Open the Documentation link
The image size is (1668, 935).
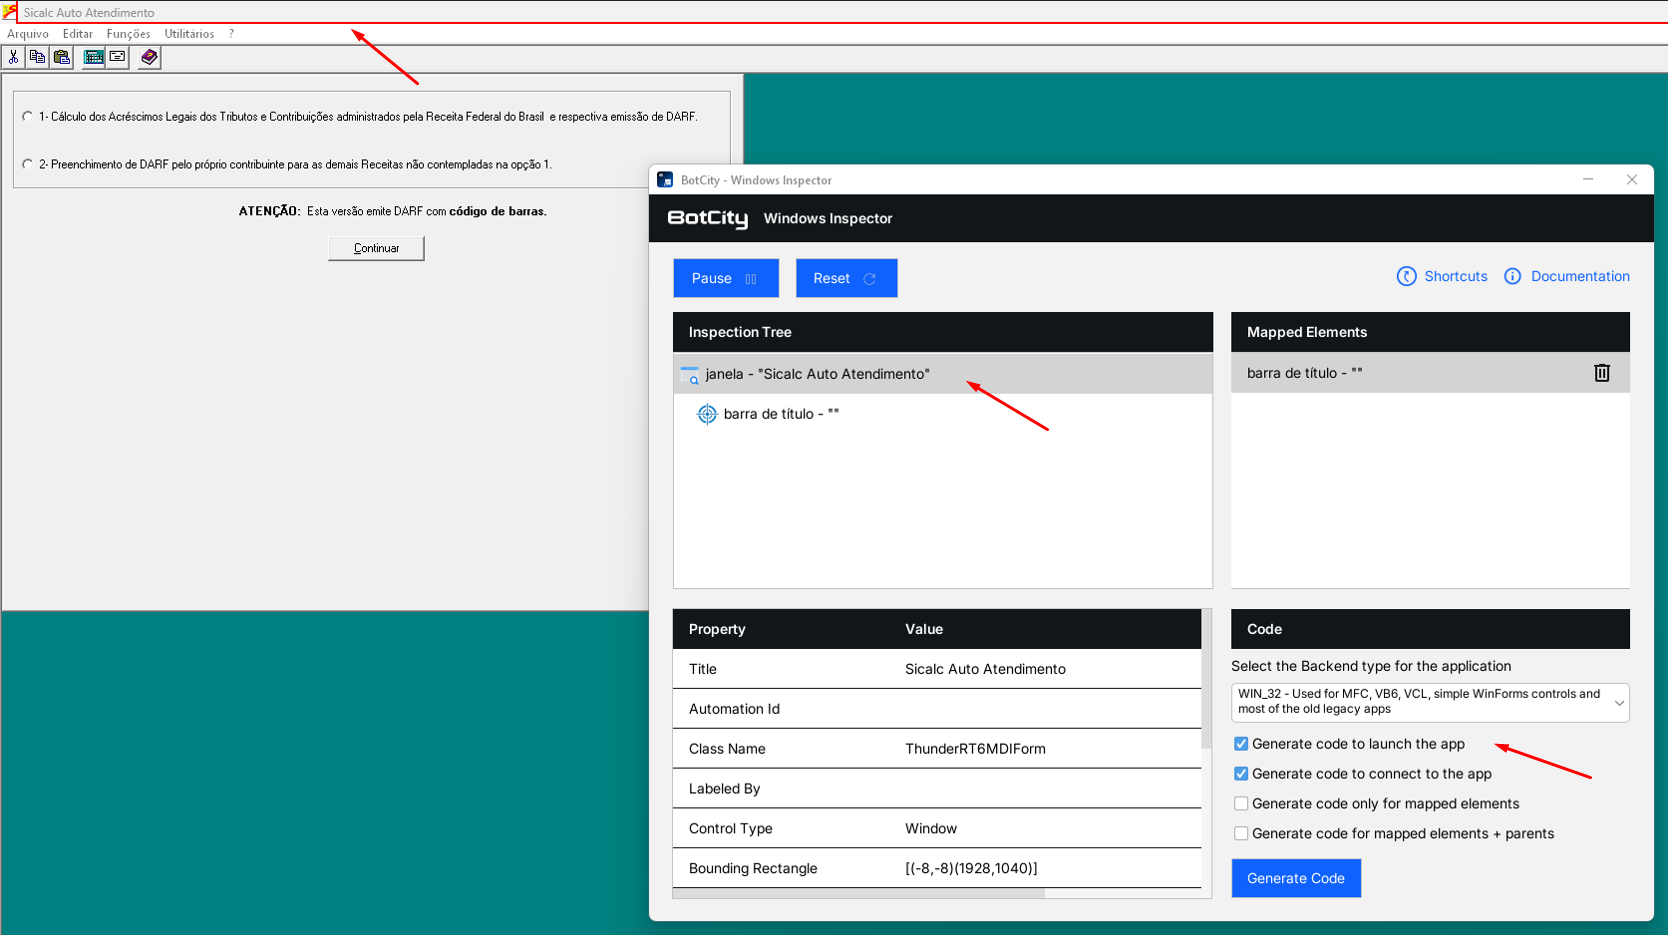[x=1579, y=277]
